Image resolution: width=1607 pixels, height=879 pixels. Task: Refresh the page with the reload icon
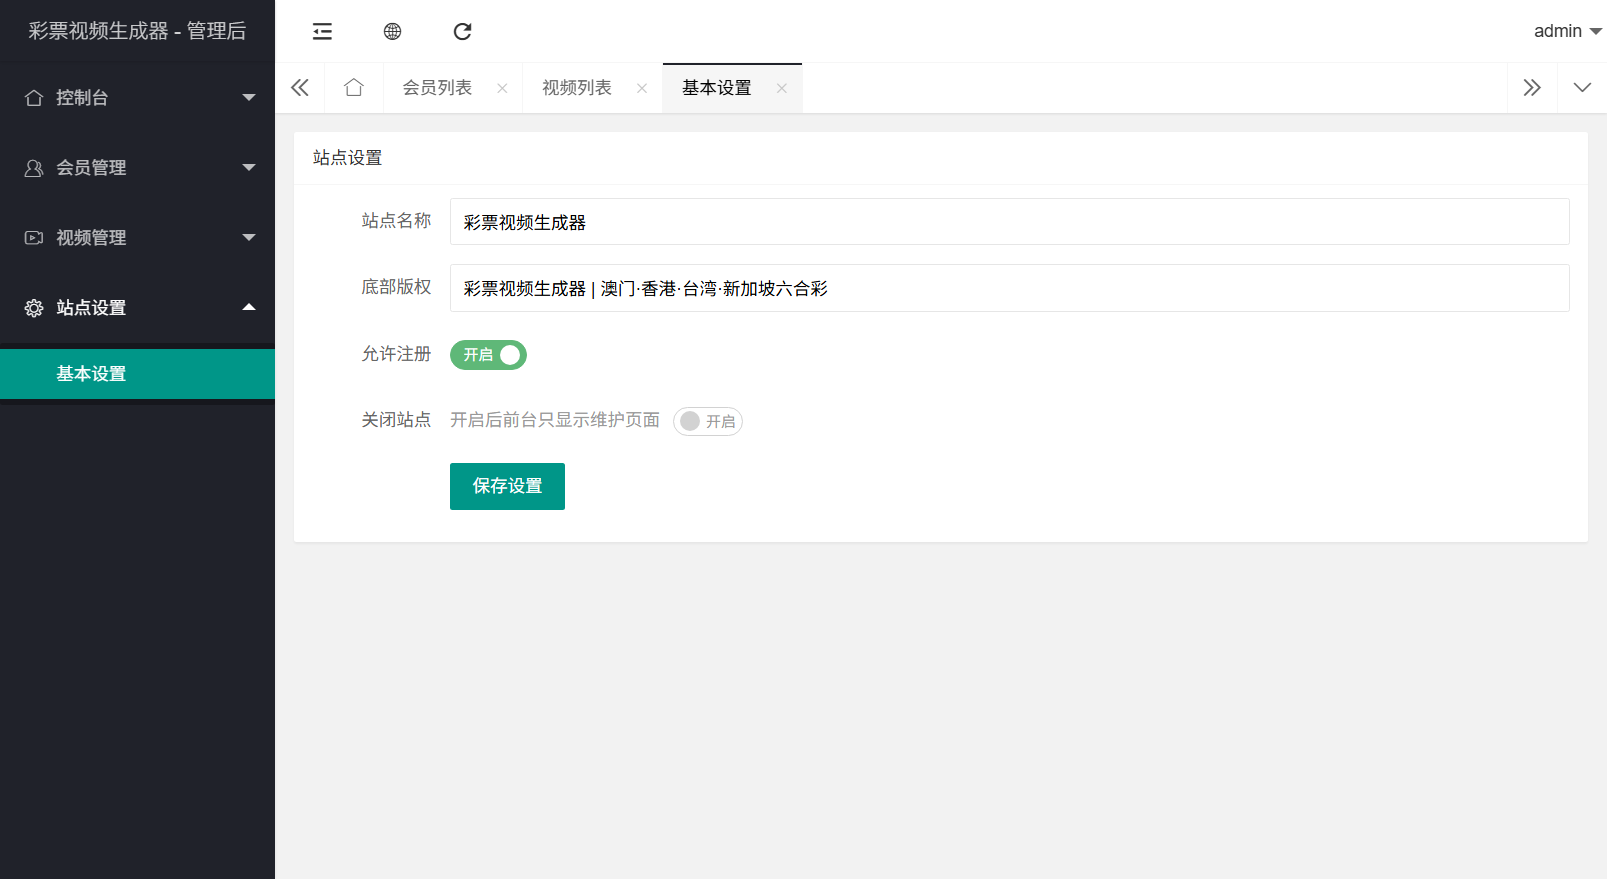pos(462,32)
